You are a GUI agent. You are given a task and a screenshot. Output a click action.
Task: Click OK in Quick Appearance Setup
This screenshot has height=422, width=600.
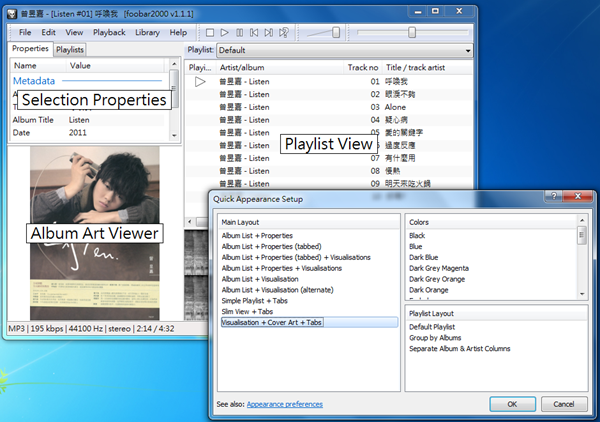coord(512,404)
